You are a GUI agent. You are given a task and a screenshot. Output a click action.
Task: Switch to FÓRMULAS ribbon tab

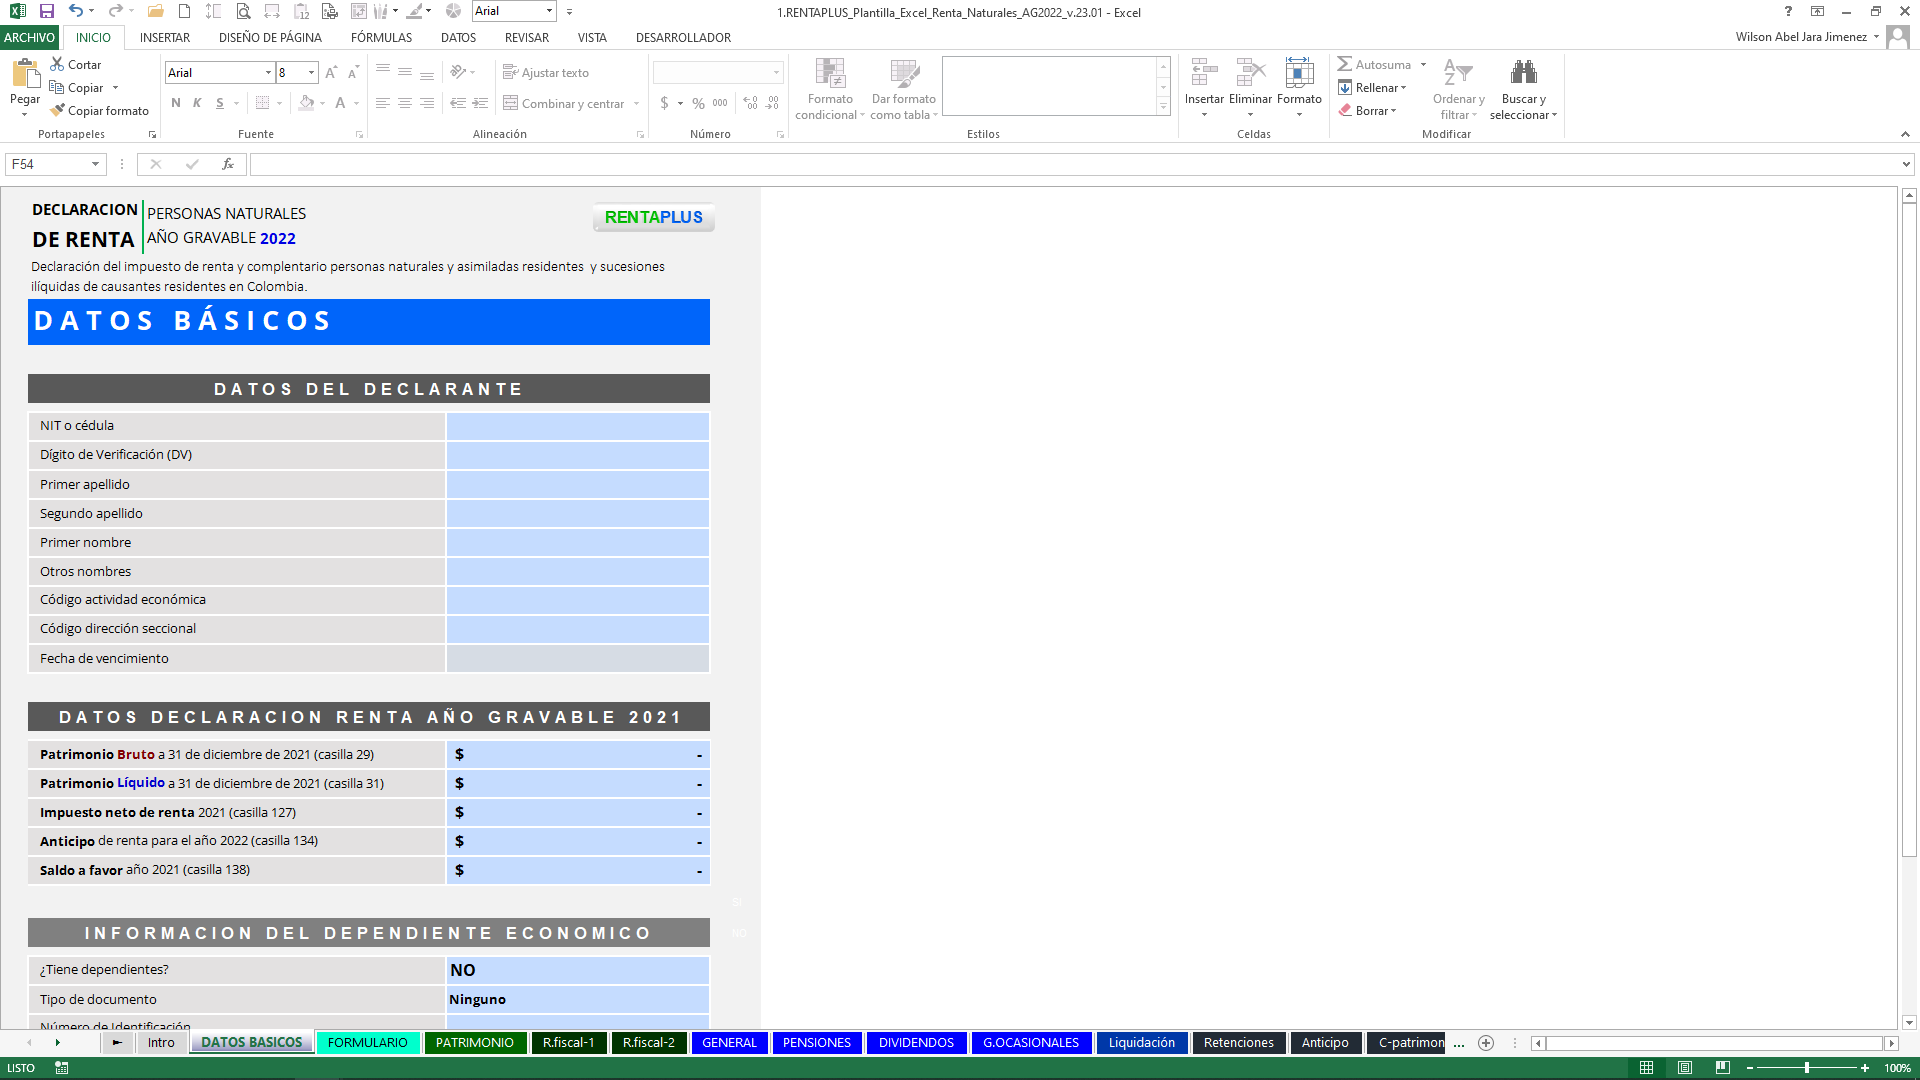pyautogui.click(x=381, y=37)
